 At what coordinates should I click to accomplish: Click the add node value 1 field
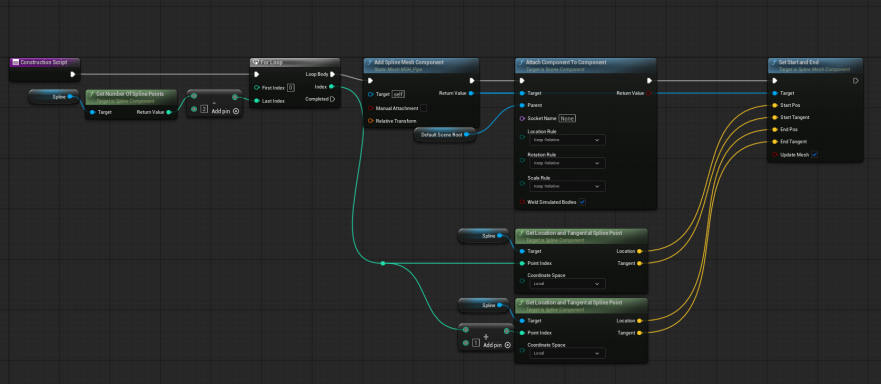pyautogui.click(x=476, y=343)
